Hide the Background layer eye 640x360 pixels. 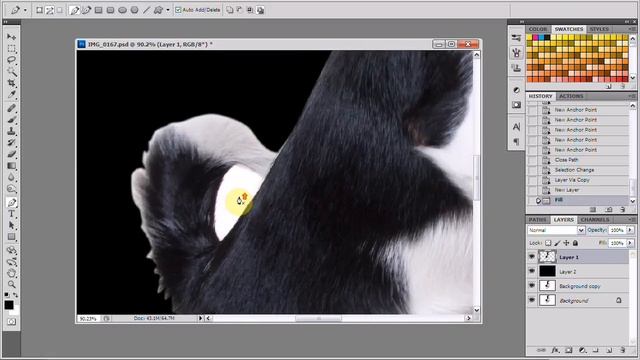coord(531,300)
